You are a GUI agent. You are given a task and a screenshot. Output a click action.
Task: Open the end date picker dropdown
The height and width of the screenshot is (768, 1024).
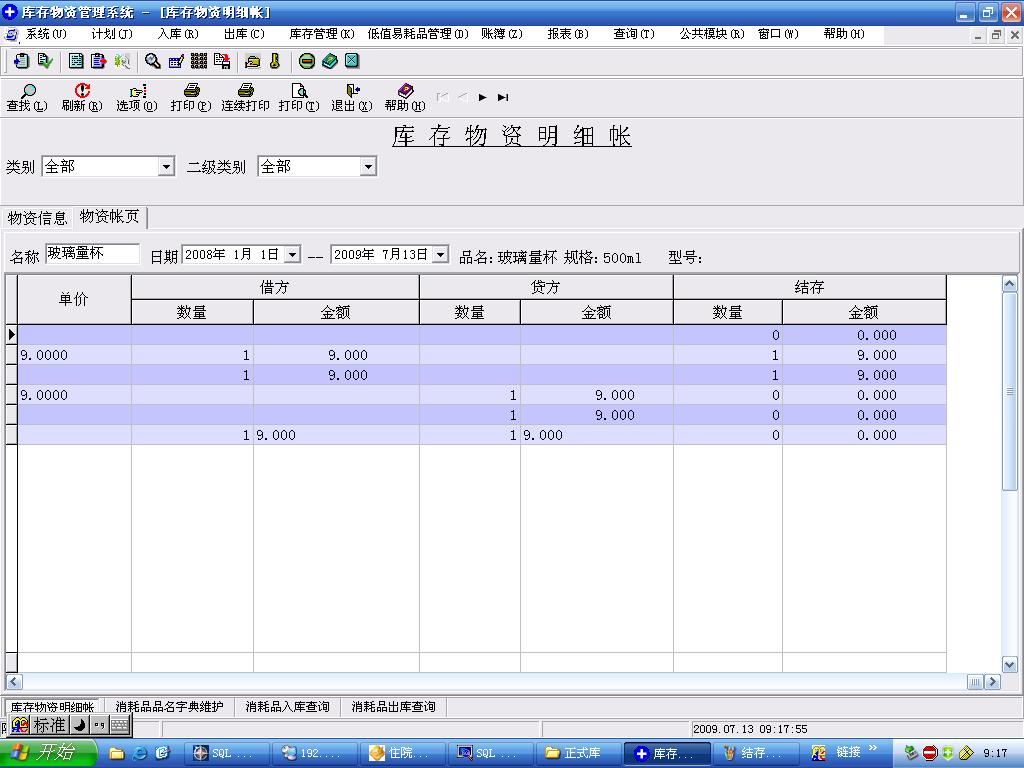coord(440,255)
